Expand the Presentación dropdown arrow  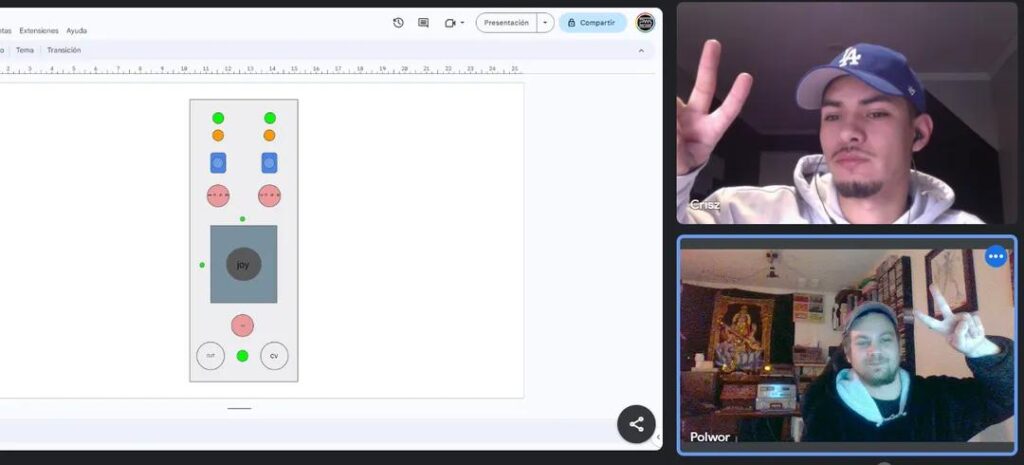pyautogui.click(x=545, y=23)
